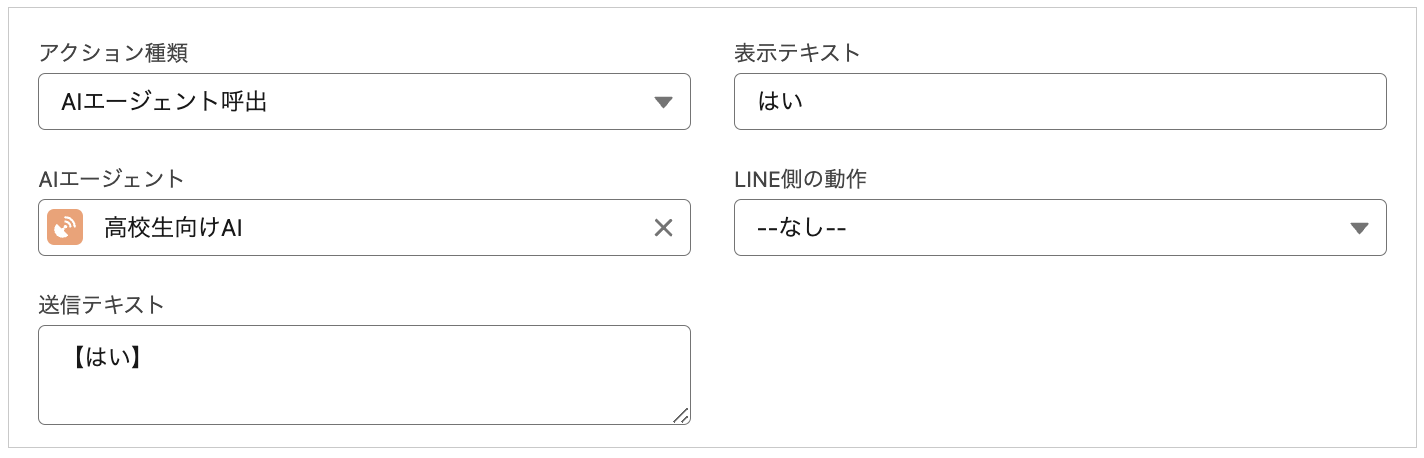Place cursor after はい in 表示テキスト

tap(806, 102)
